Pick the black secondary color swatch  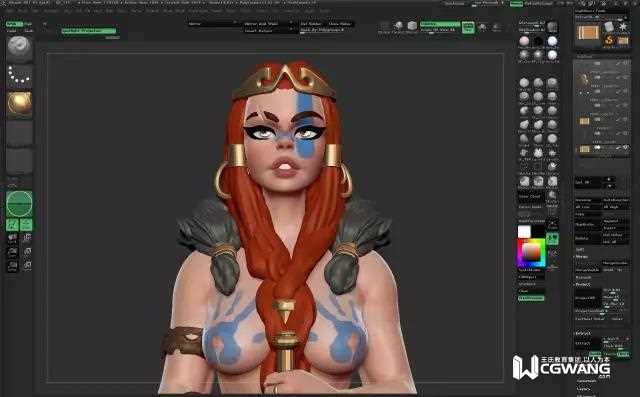pyautogui.click(x=538, y=231)
